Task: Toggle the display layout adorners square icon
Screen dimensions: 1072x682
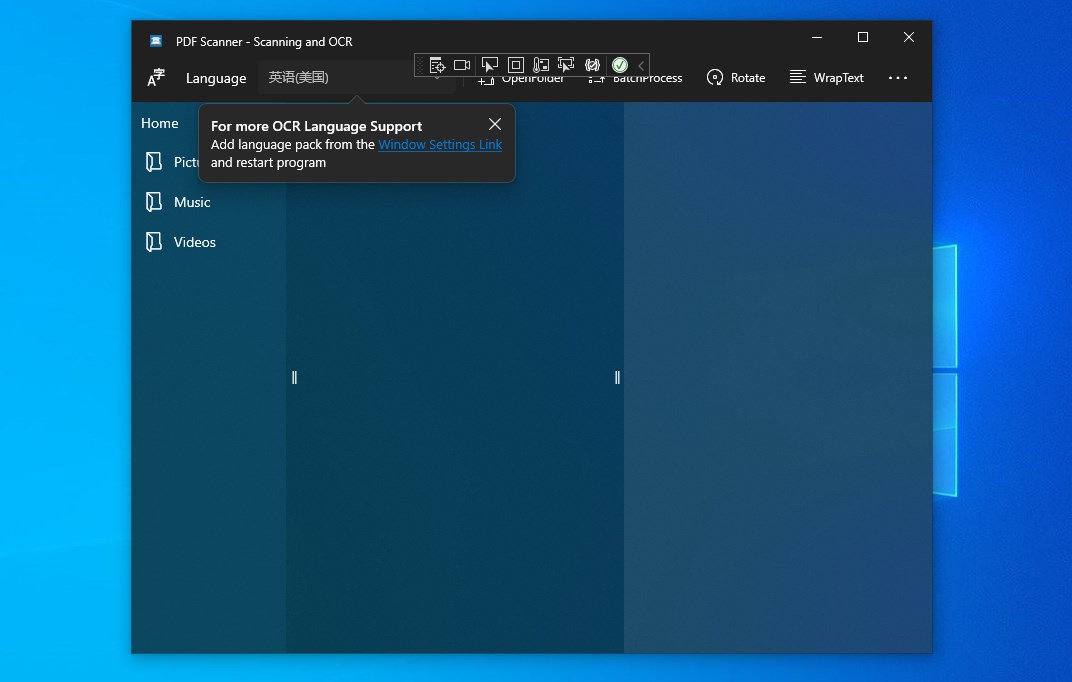Action: pos(515,65)
